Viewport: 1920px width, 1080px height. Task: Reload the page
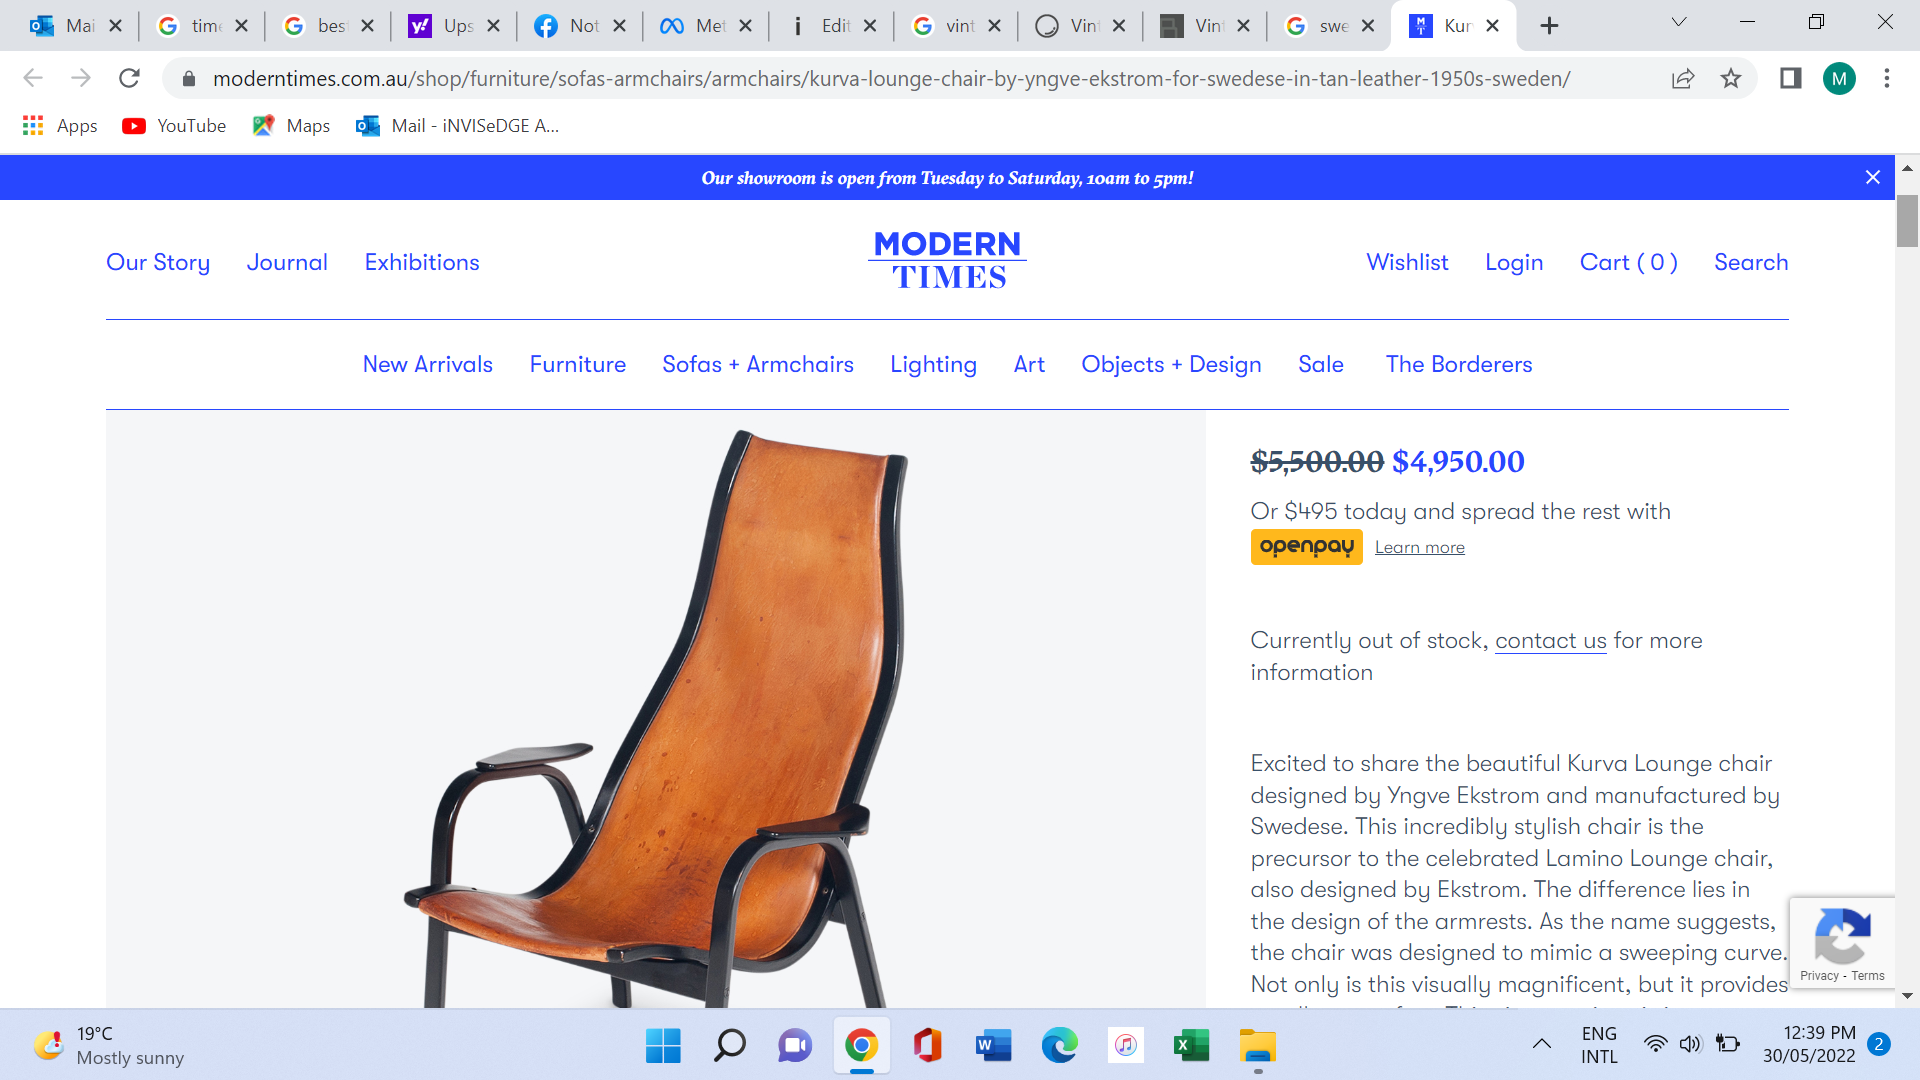pyautogui.click(x=129, y=78)
